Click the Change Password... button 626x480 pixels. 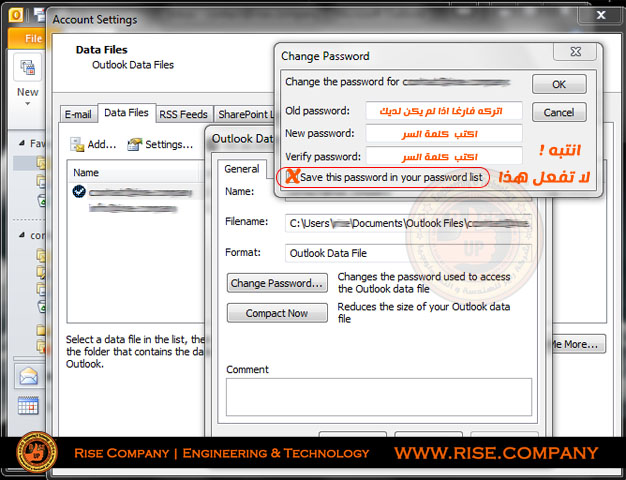(x=277, y=283)
